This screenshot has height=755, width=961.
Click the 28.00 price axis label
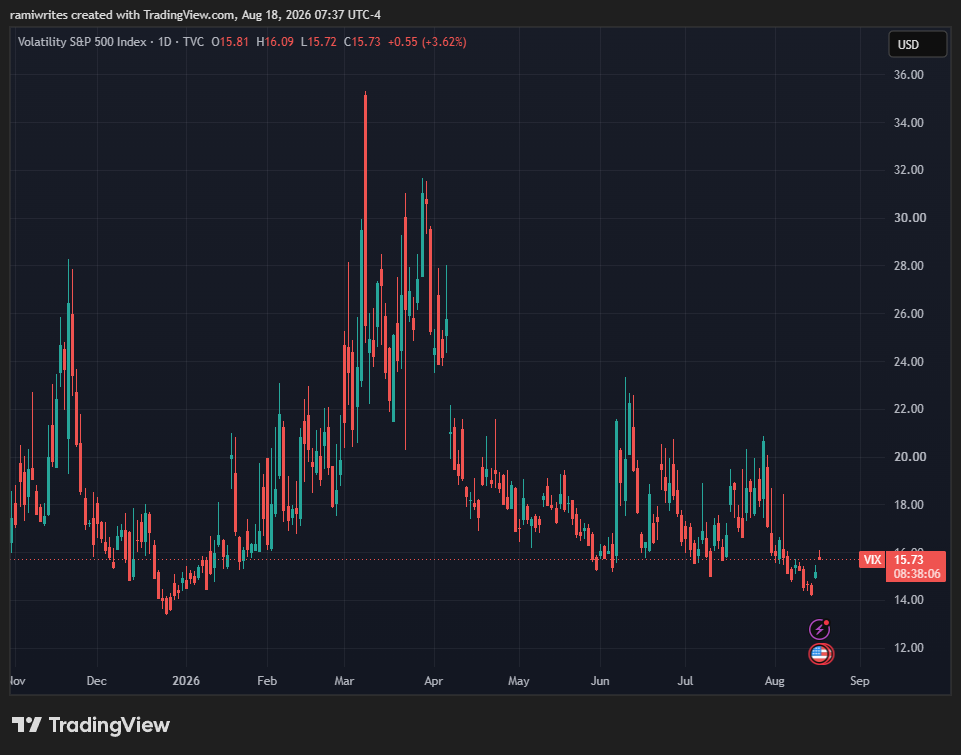[x=909, y=265]
